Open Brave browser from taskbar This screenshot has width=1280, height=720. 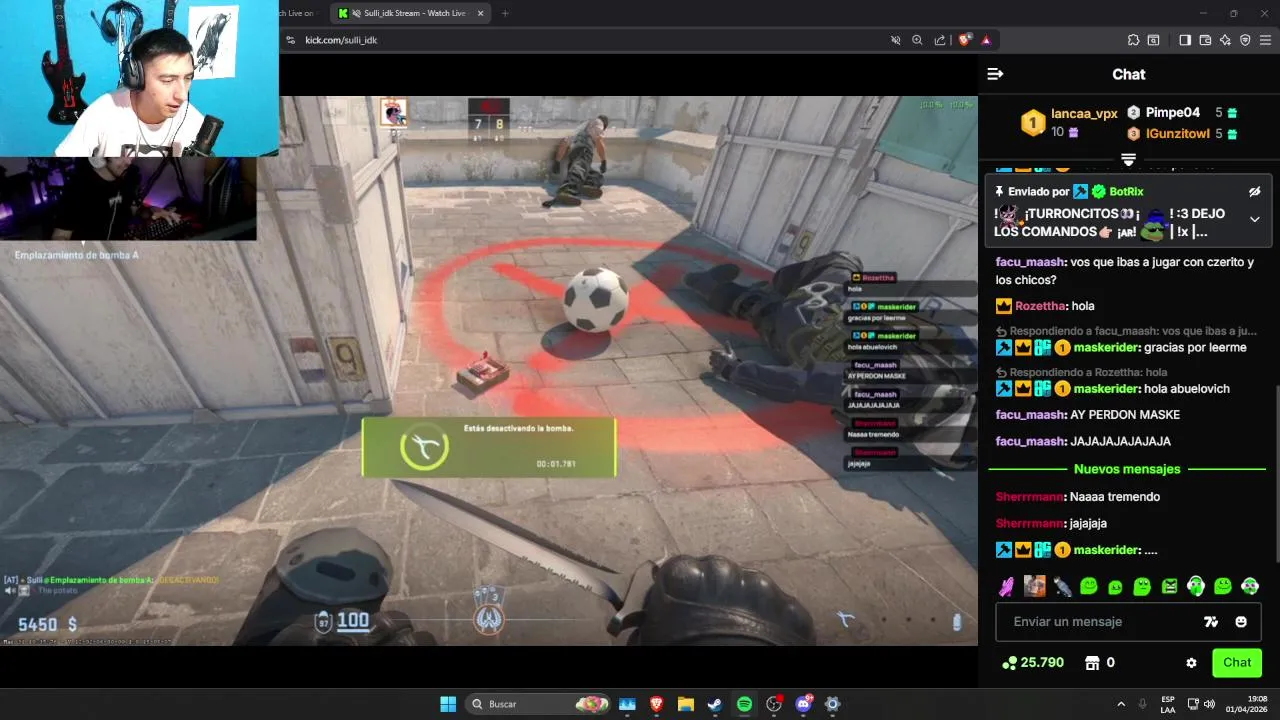pyautogui.click(x=657, y=704)
